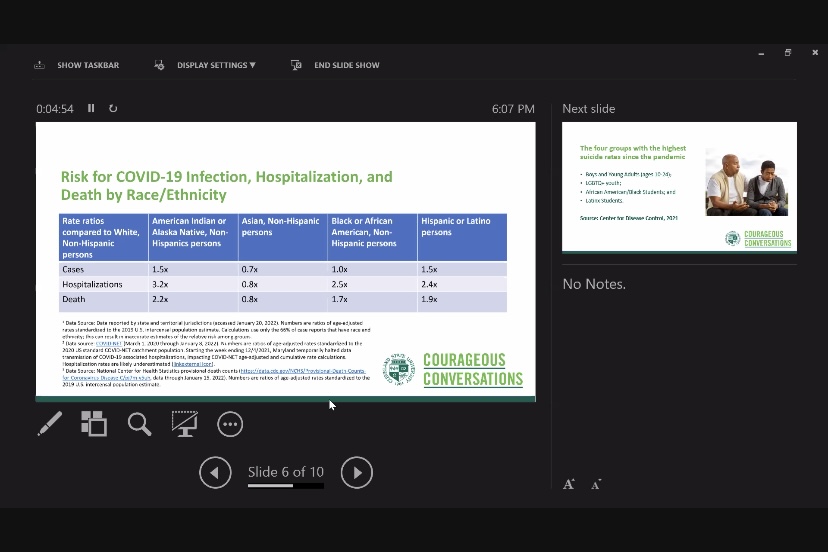Screen dimensions: 828x552
Task: Make the notes text smaller
Action: point(596,484)
